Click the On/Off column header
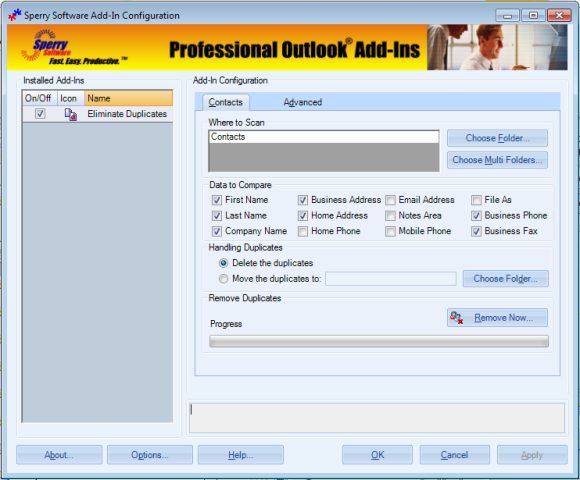Screen dimensions: 580x480 [40, 98]
